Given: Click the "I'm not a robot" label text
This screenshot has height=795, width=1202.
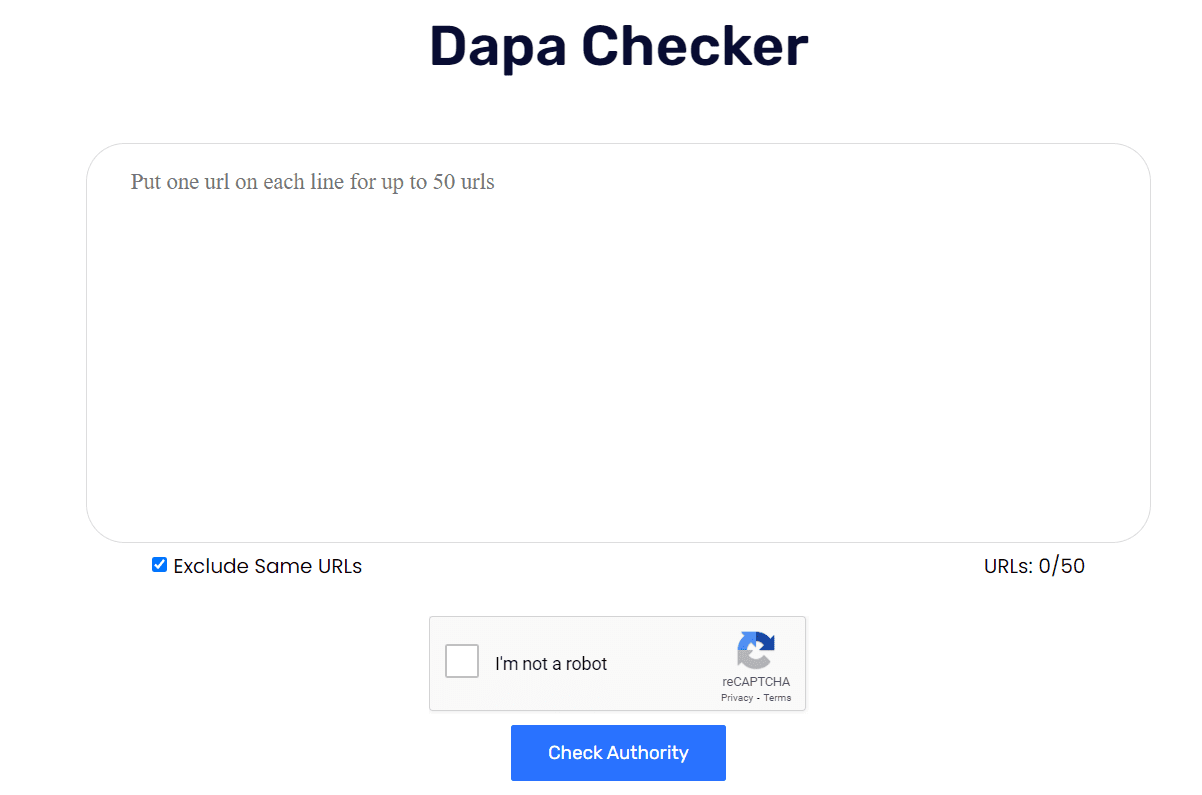Looking at the screenshot, I should (x=551, y=663).
